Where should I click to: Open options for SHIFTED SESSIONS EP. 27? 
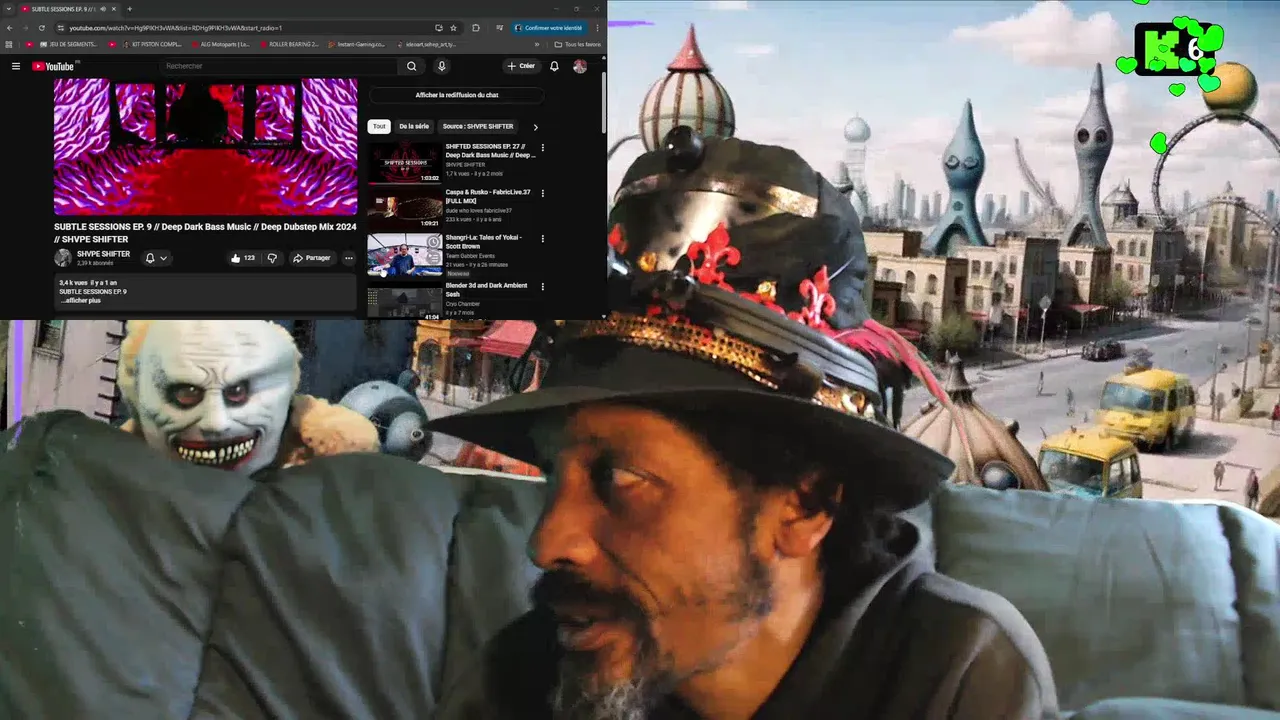click(543, 147)
